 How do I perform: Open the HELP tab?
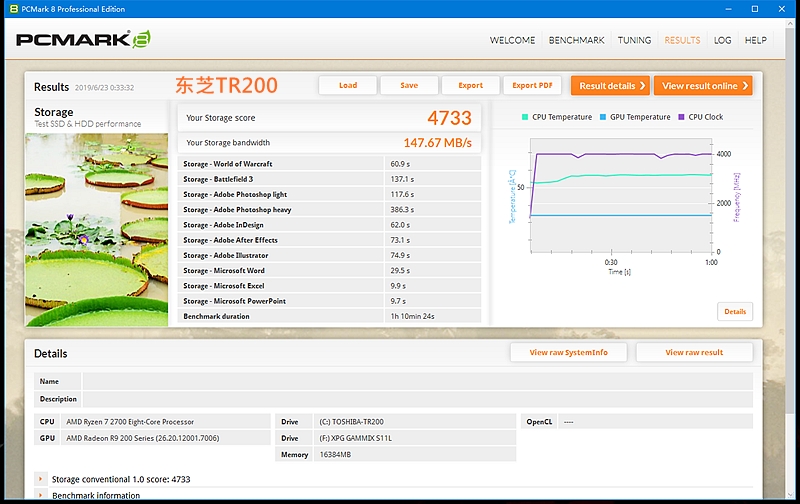[x=756, y=40]
